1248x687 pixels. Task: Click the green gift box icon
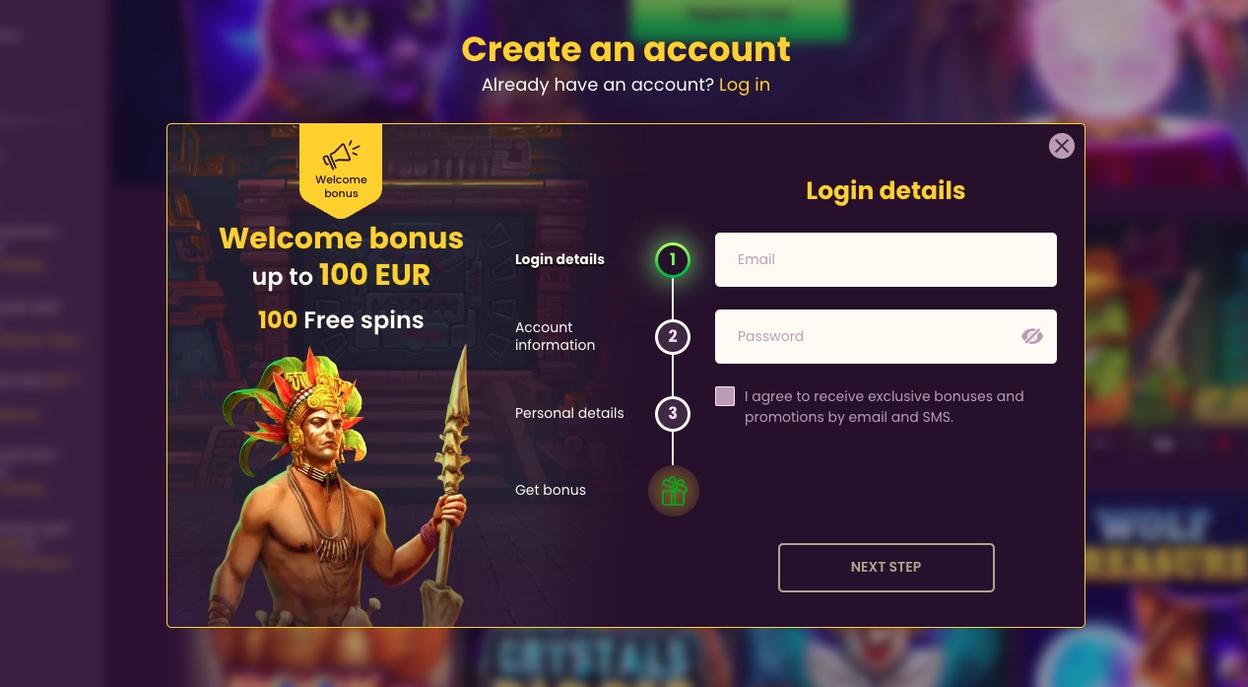coord(673,491)
